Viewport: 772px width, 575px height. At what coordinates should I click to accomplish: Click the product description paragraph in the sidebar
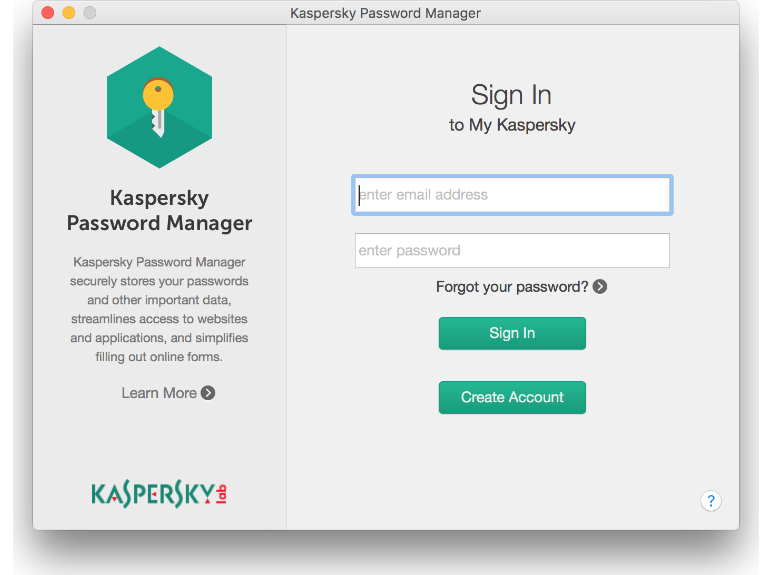159,309
